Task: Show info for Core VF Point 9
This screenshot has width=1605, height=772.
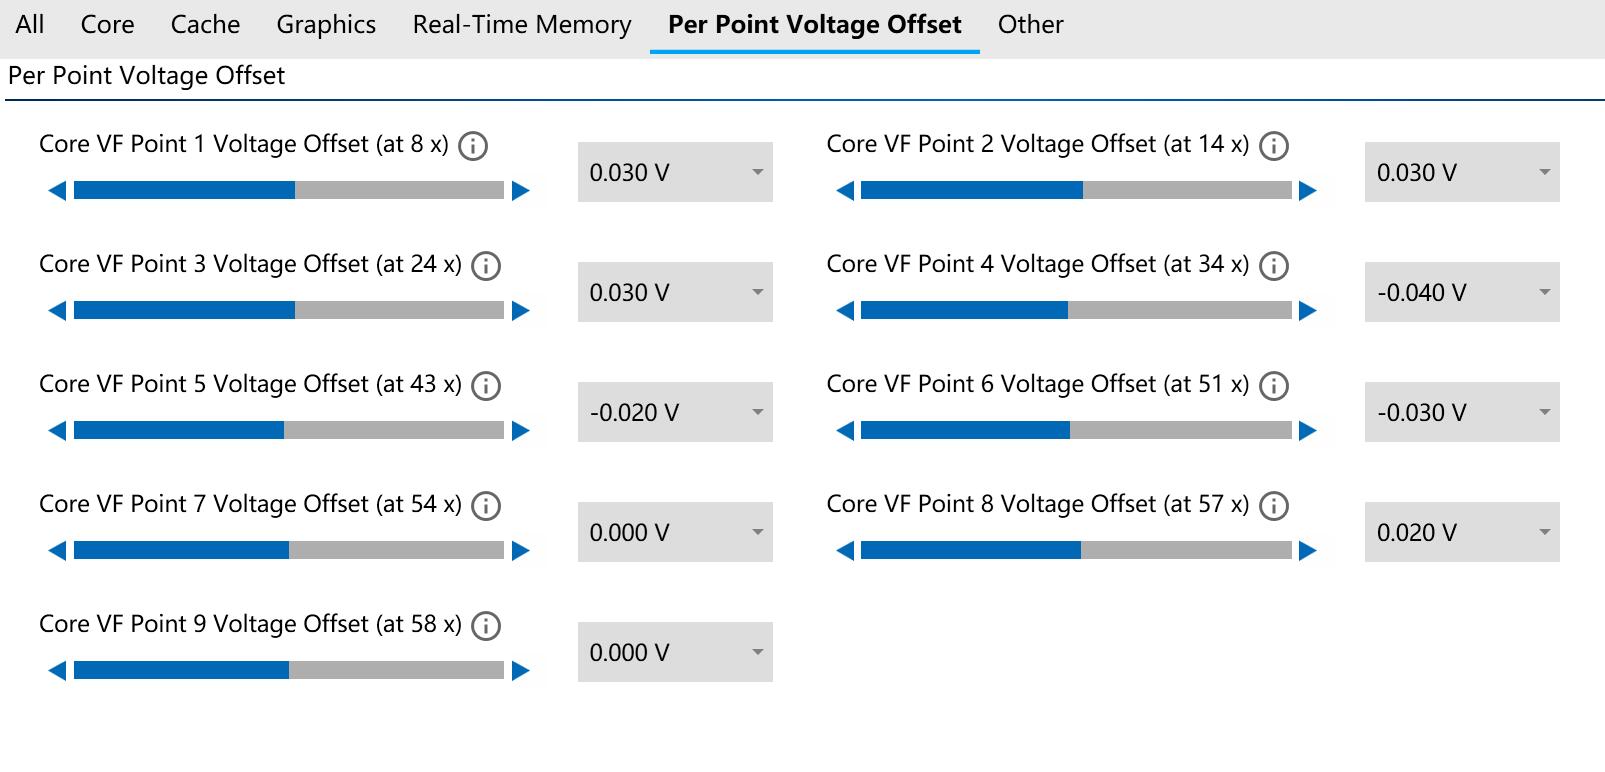Action: pos(486,626)
